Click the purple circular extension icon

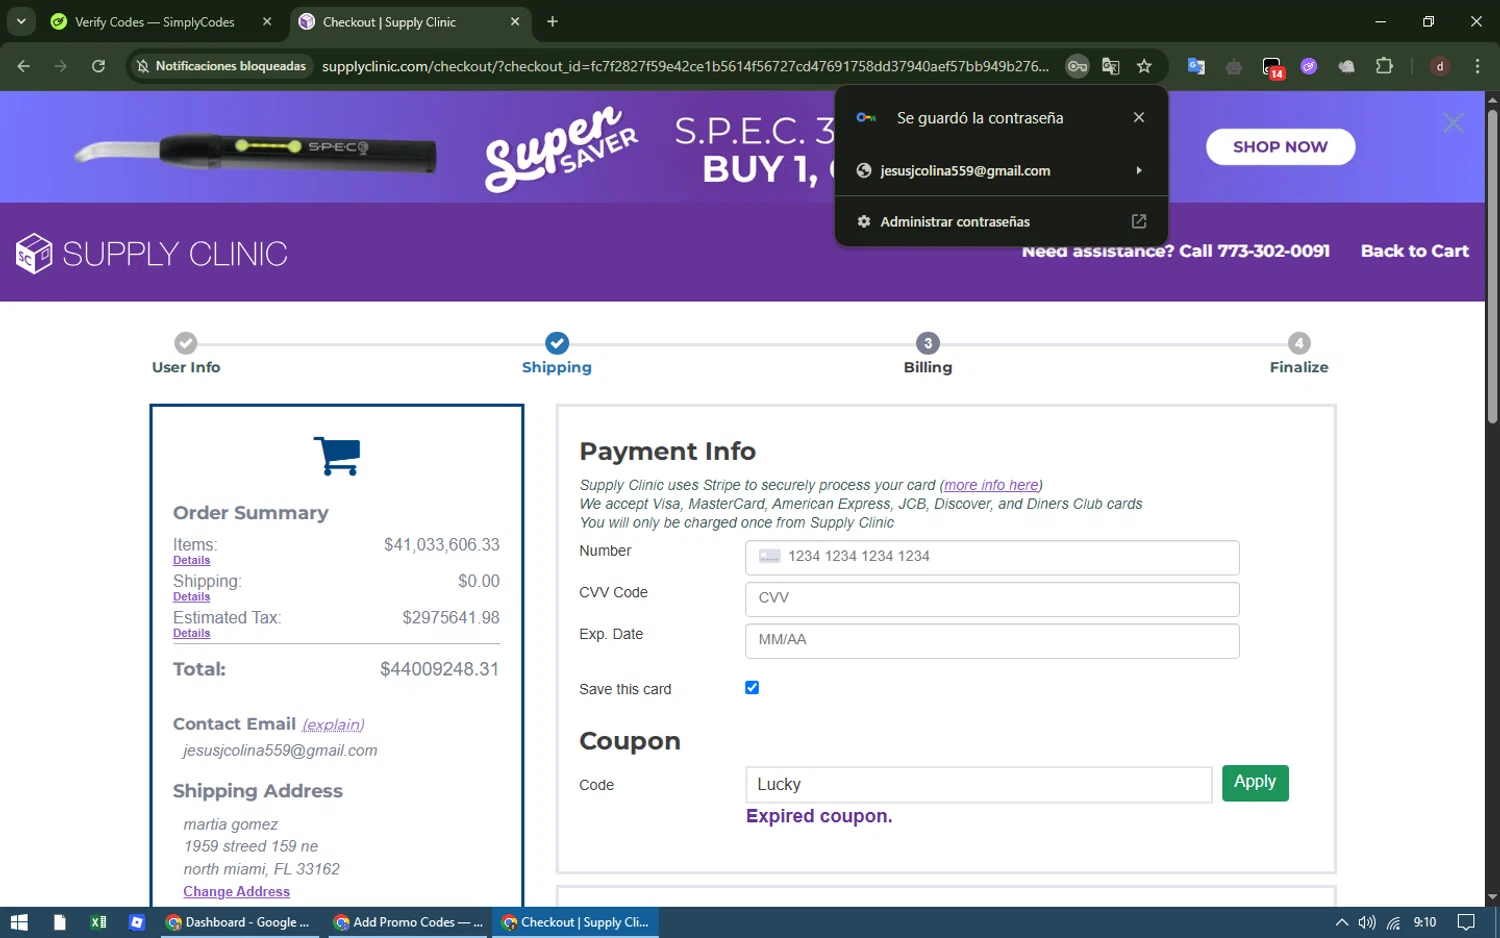click(x=1309, y=66)
